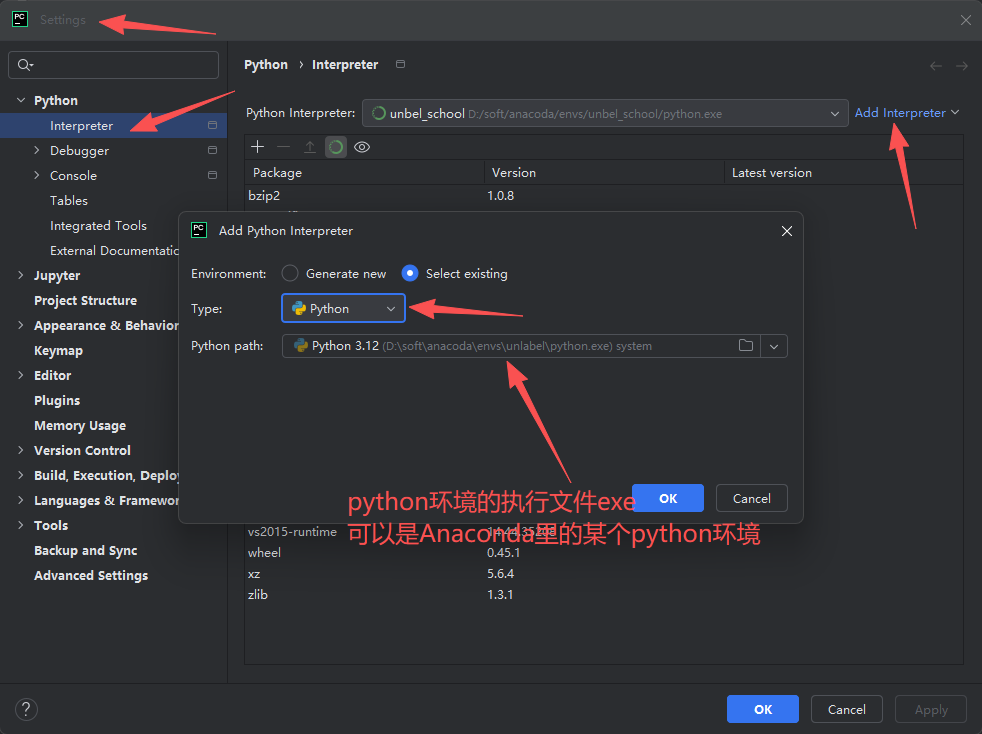Select the xz package row
The height and width of the screenshot is (734, 982).
coord(604,574)
